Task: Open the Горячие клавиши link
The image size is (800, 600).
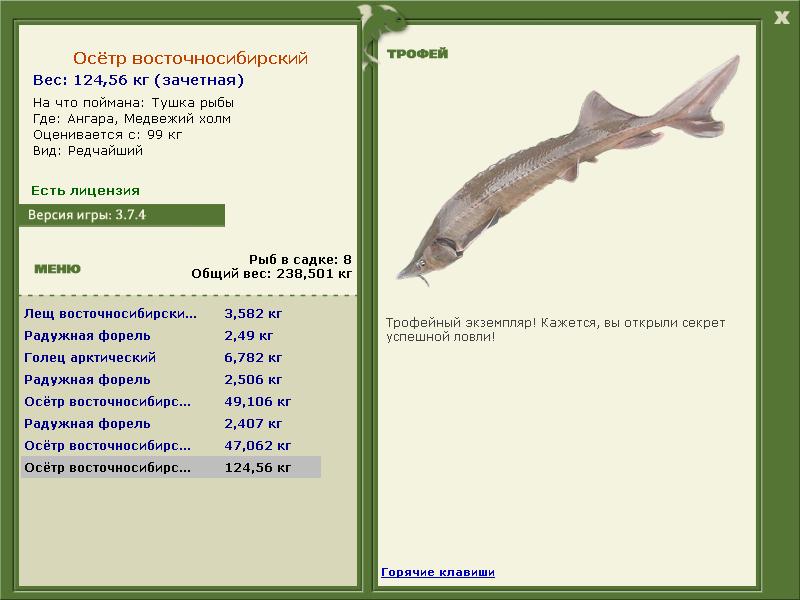Action: [x=438, y=572]
